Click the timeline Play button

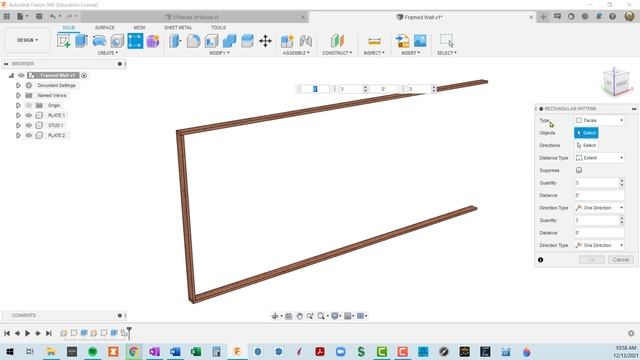[27, 333]
